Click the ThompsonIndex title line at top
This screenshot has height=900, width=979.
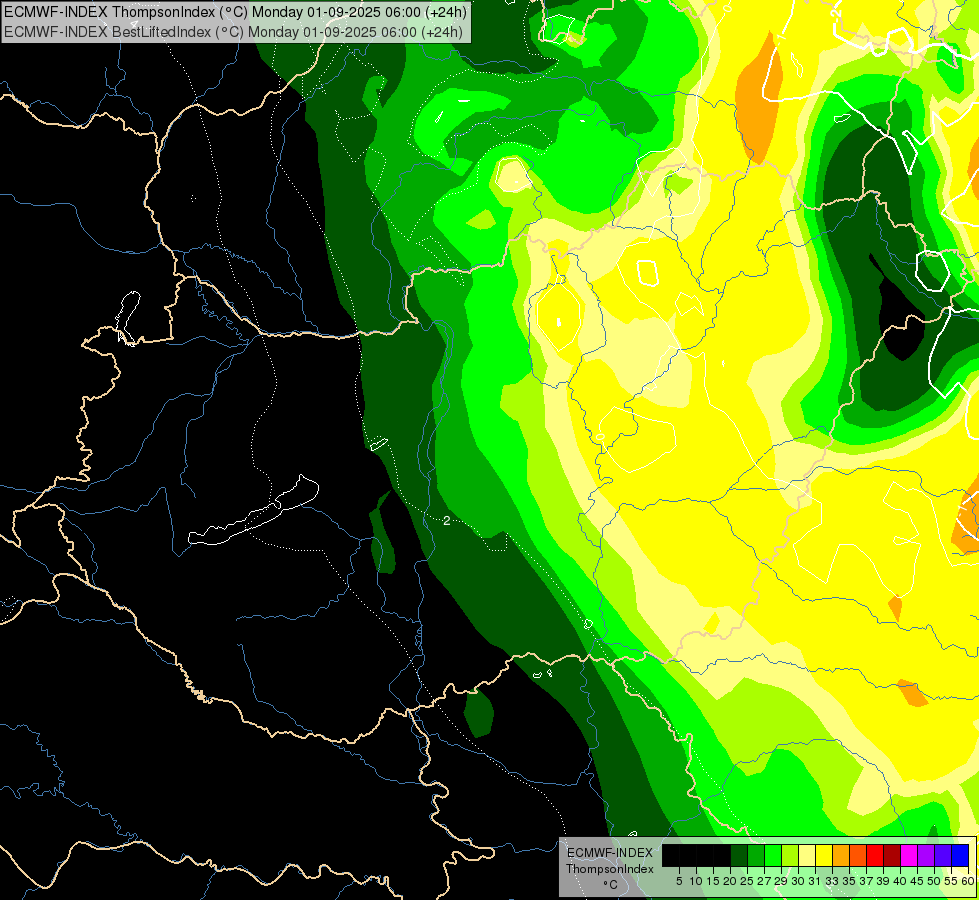click(x=235, y=12)
